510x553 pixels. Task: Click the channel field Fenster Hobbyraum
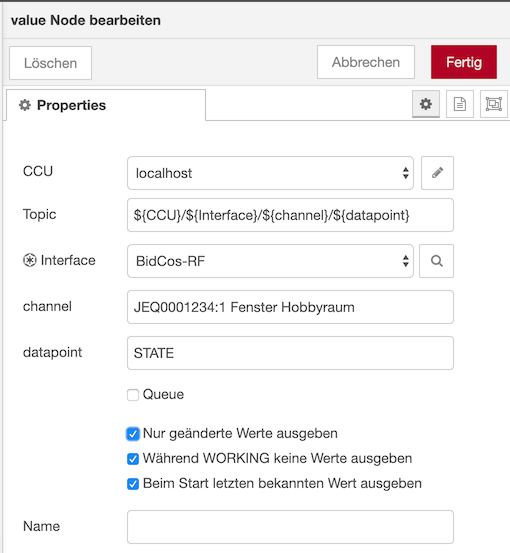[x=290, y=307]
